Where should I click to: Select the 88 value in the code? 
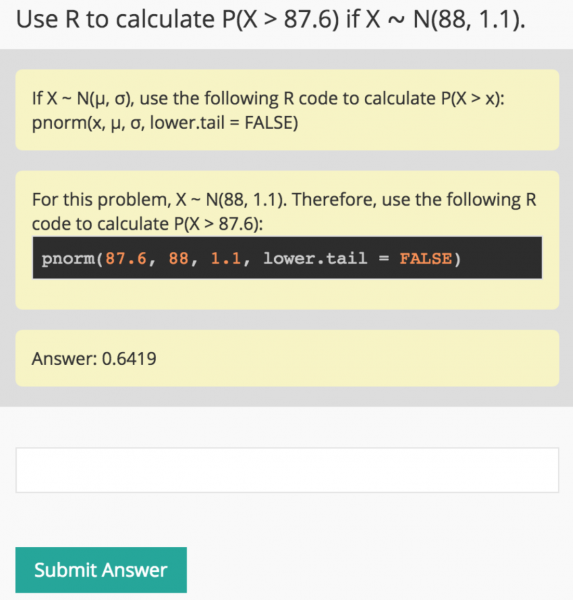178,258
